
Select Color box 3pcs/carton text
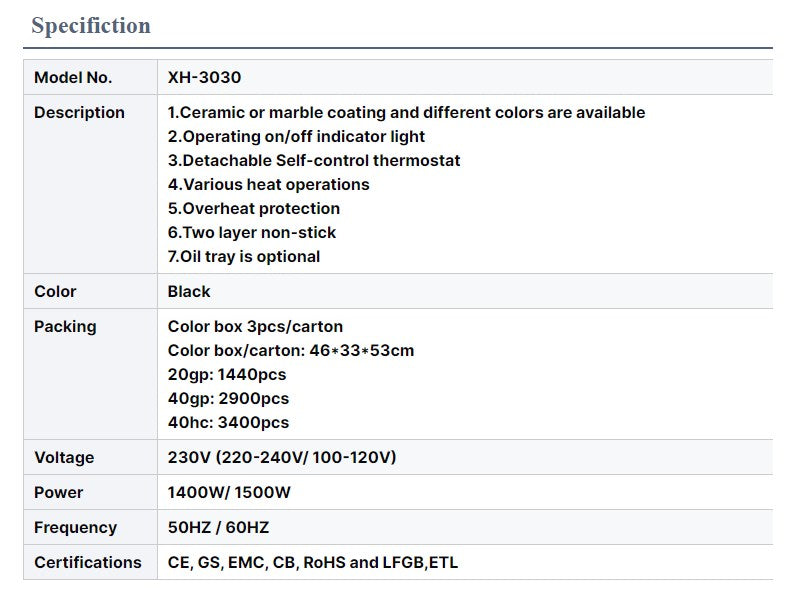click(255, 327)
